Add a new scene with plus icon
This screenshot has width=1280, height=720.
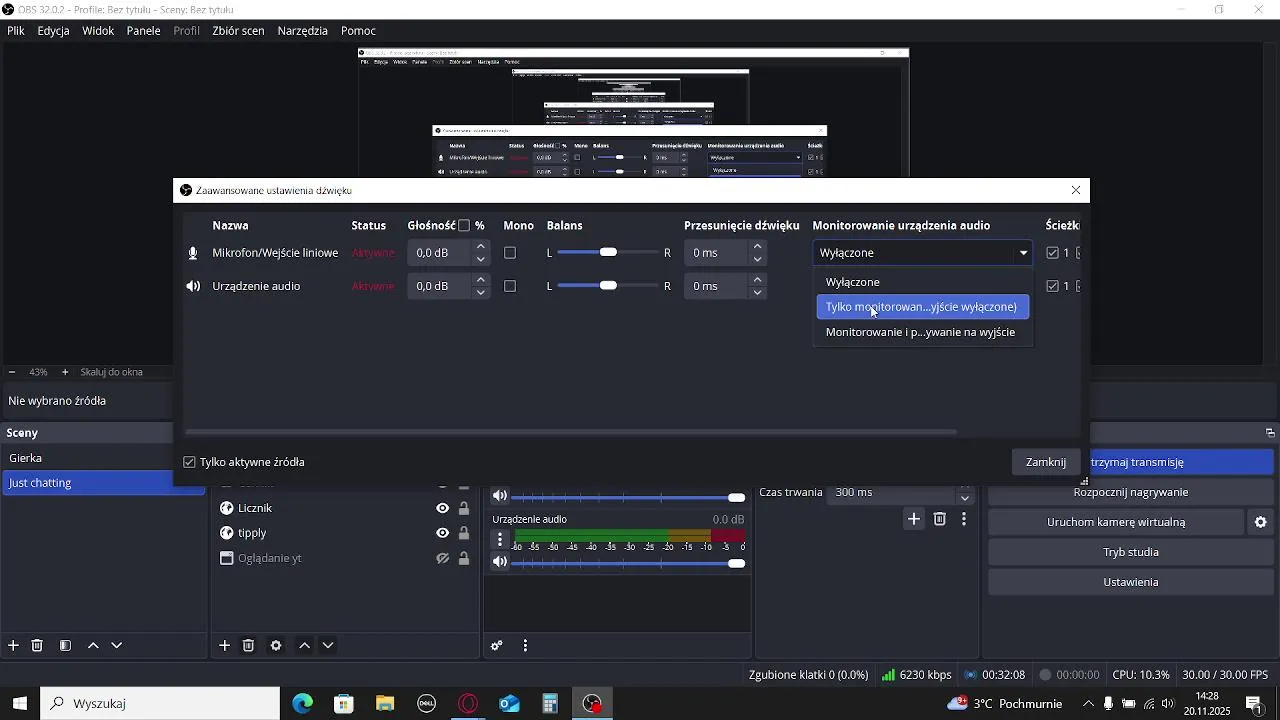click(13, 646)
